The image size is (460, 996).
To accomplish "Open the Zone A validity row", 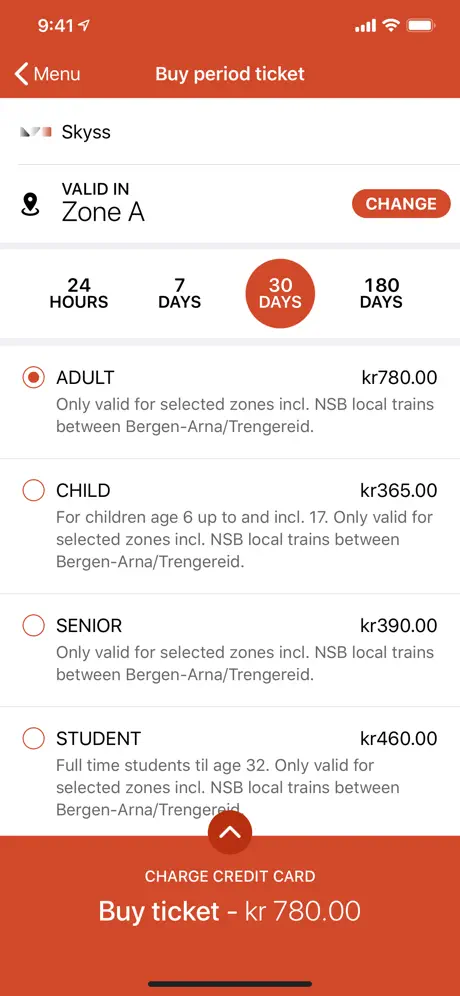I will tap(230, 204).
